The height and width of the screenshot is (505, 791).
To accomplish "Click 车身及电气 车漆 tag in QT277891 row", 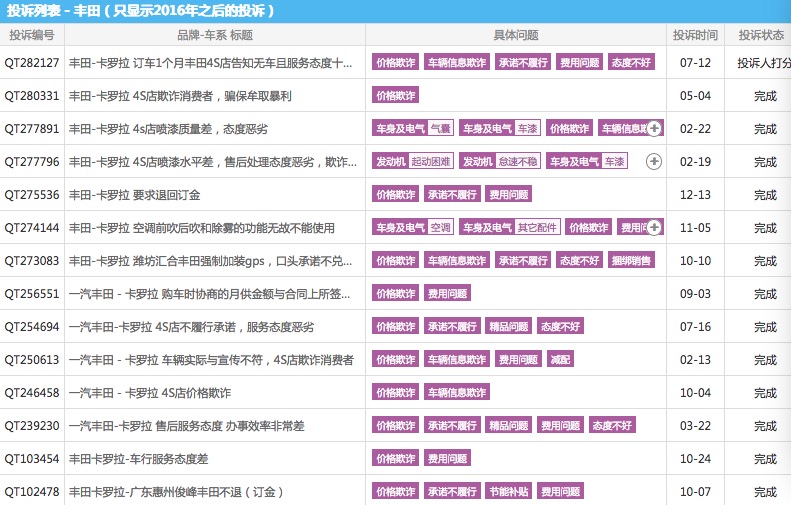I will click(500, 128).
